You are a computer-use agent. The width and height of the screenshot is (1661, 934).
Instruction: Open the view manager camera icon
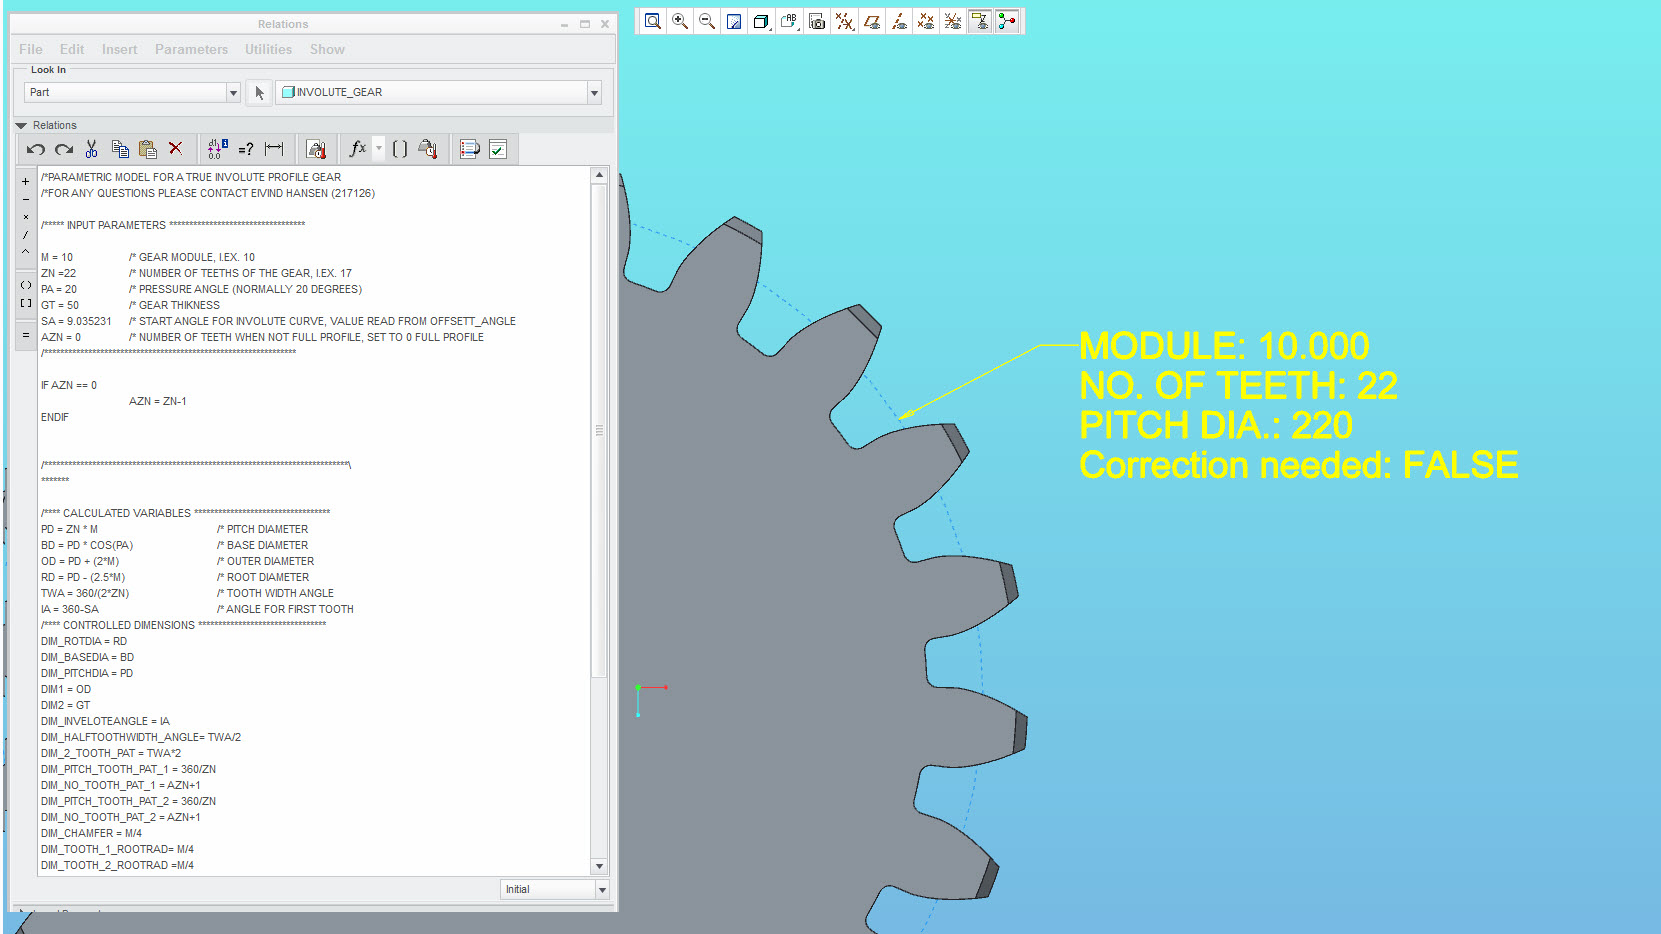point(817,21)
